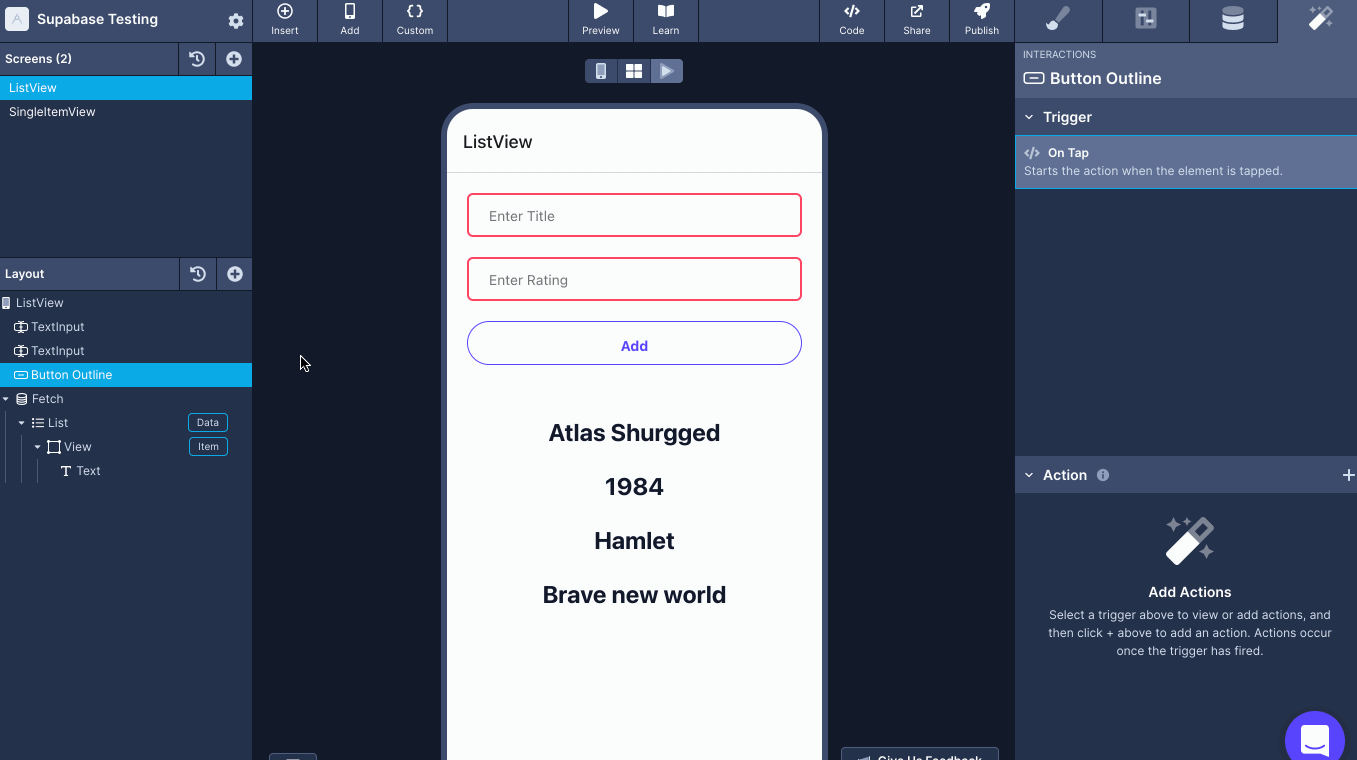
Task: Click the Action info icon
Action: point(1103,475)
